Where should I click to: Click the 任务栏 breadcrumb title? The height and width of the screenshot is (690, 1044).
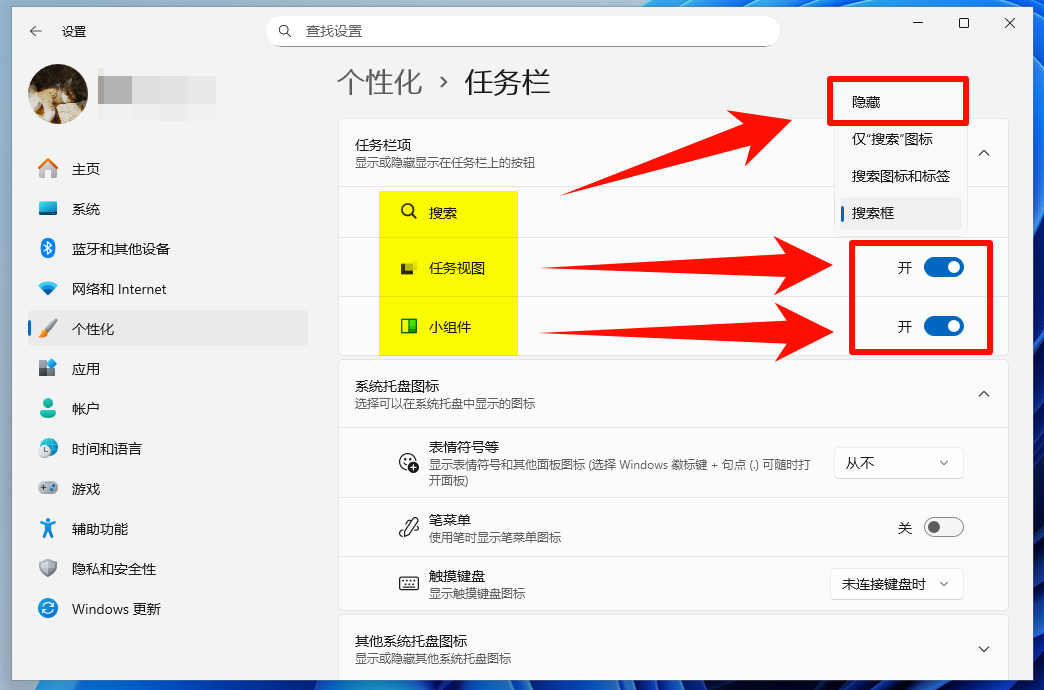507,83
